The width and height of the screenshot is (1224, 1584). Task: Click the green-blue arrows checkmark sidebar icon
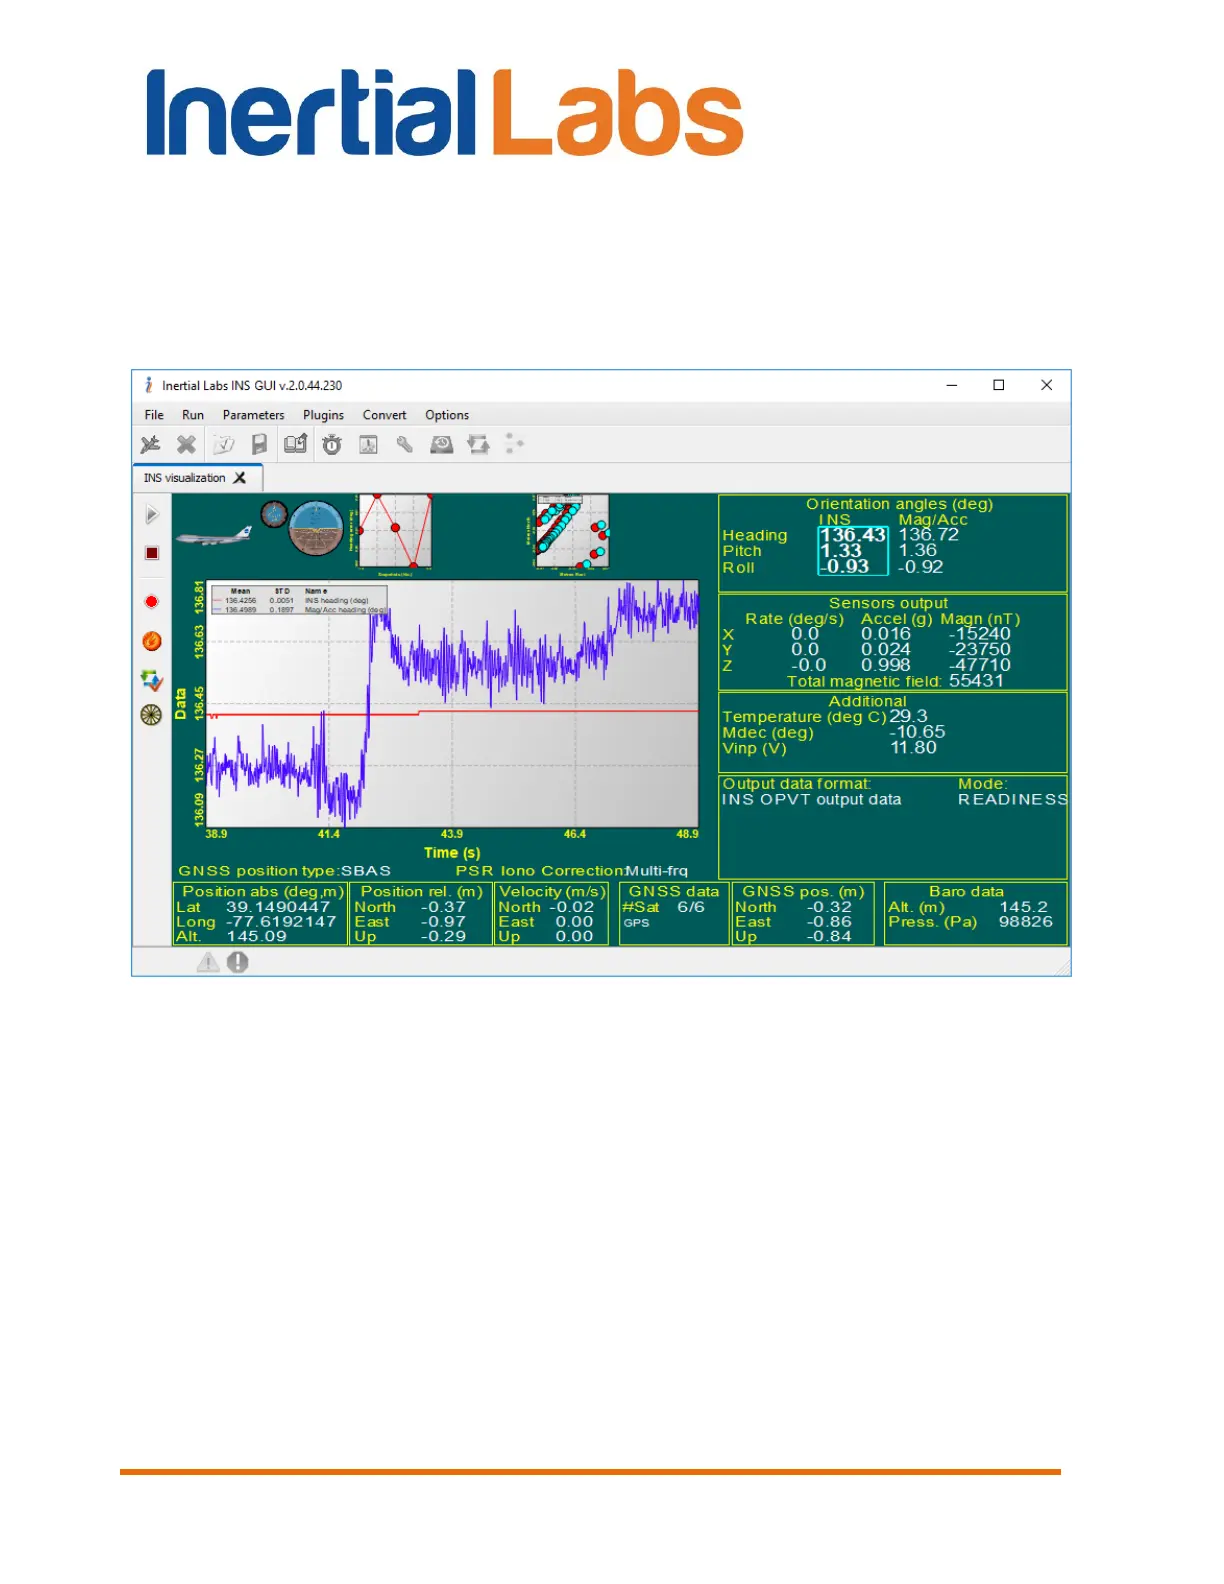coord(152,680)
